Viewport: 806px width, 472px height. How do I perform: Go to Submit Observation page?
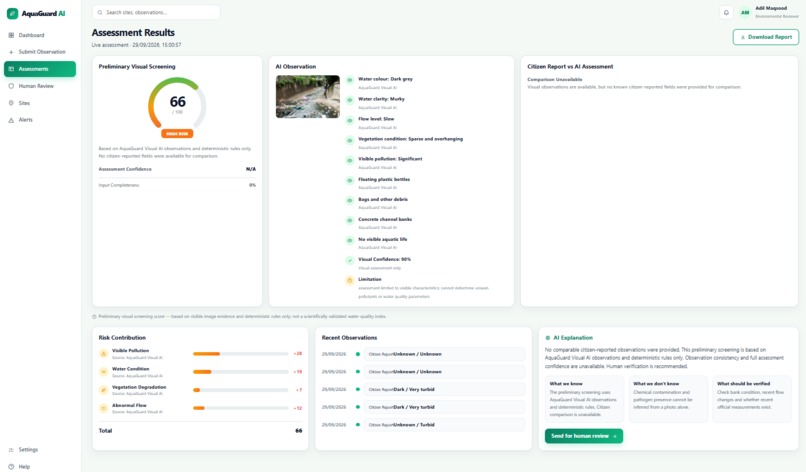pyautogui.click(x=40, y=52)
